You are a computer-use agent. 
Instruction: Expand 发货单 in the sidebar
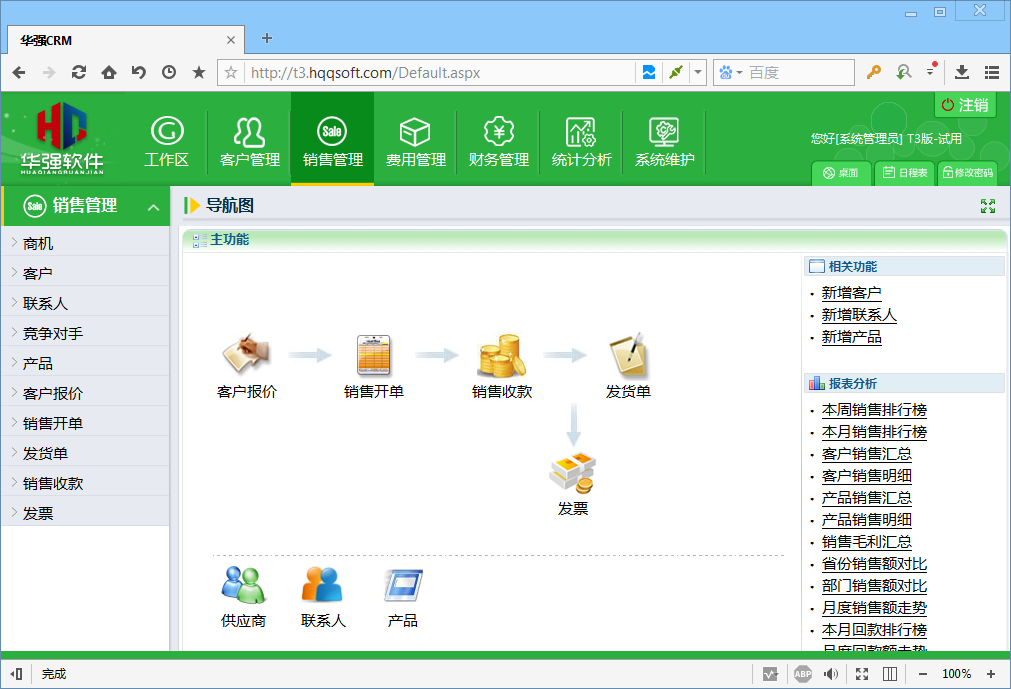tap(86, 453)
